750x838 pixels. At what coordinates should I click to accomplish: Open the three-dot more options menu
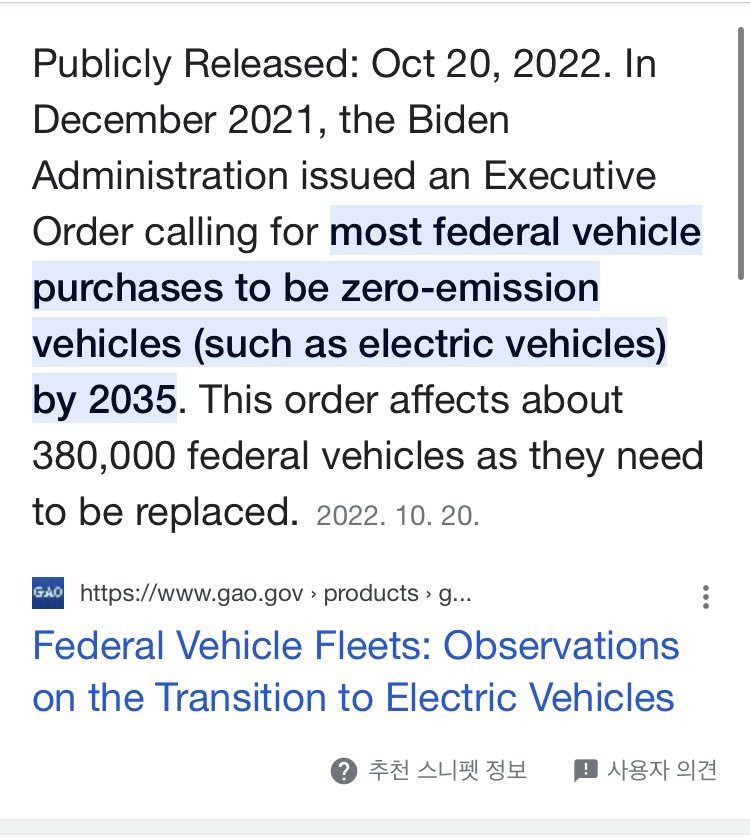tap(706, 597)
